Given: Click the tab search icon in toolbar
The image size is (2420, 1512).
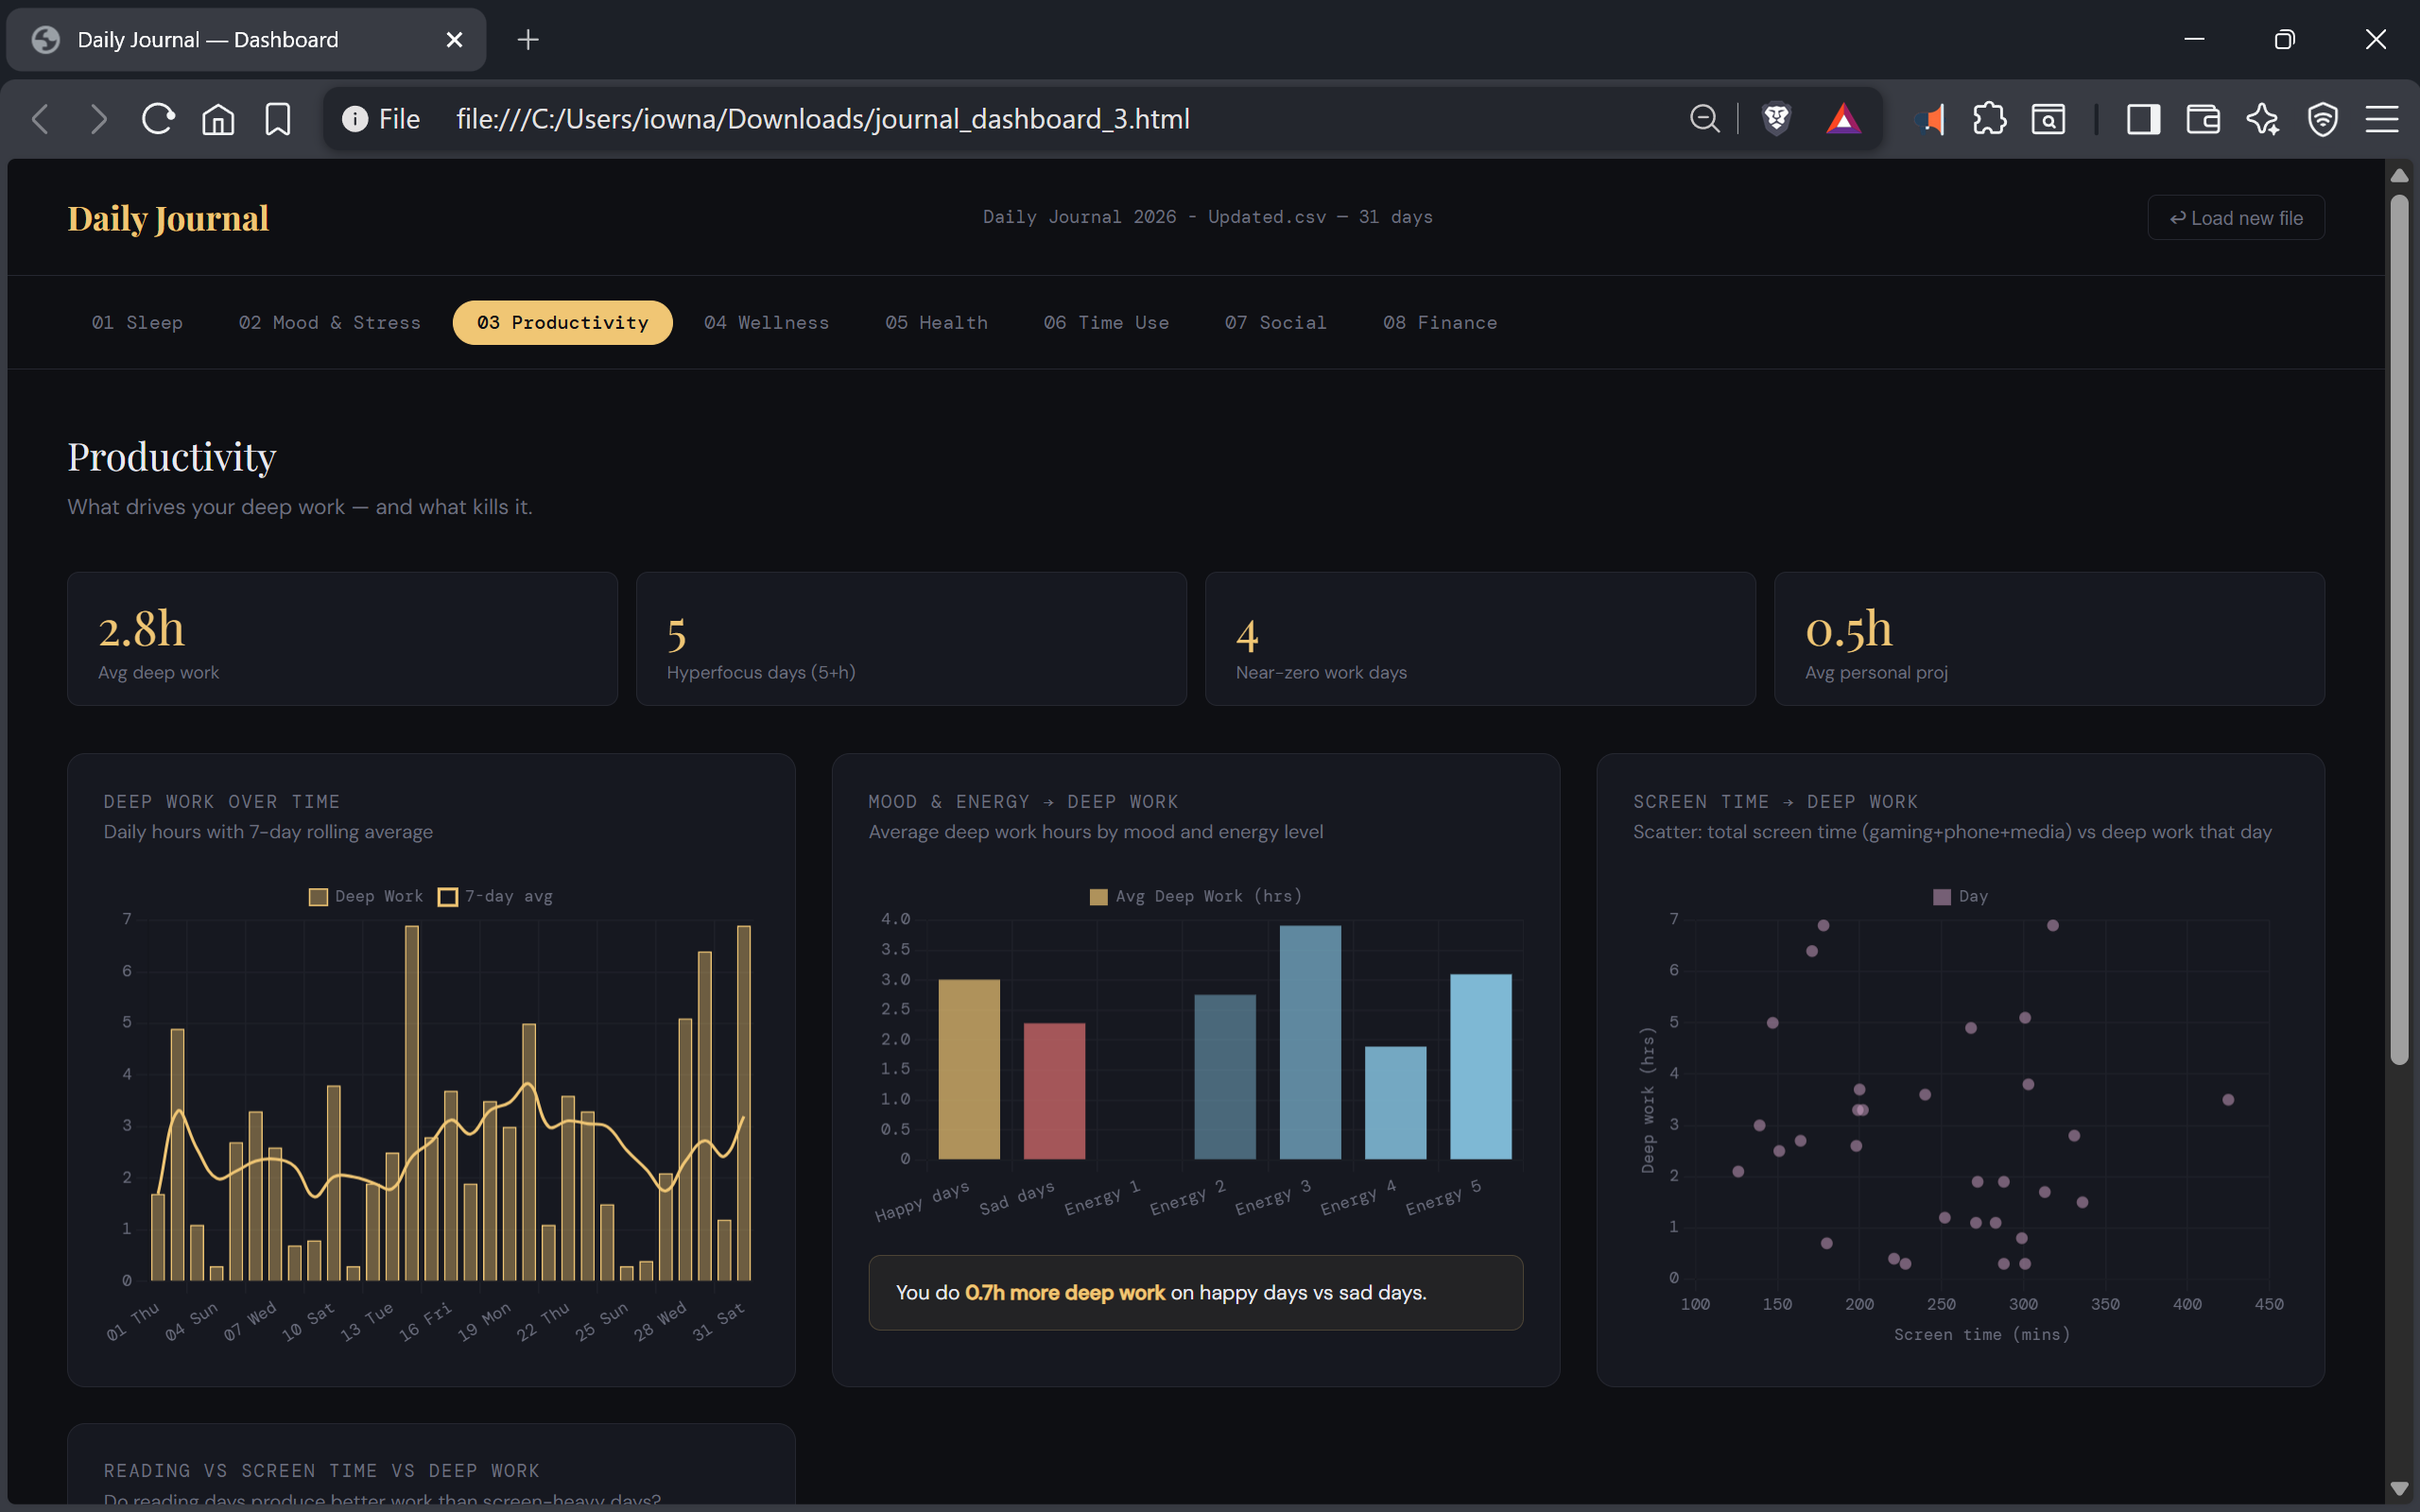Looking at the screenshot, I should pos(2048,119).
